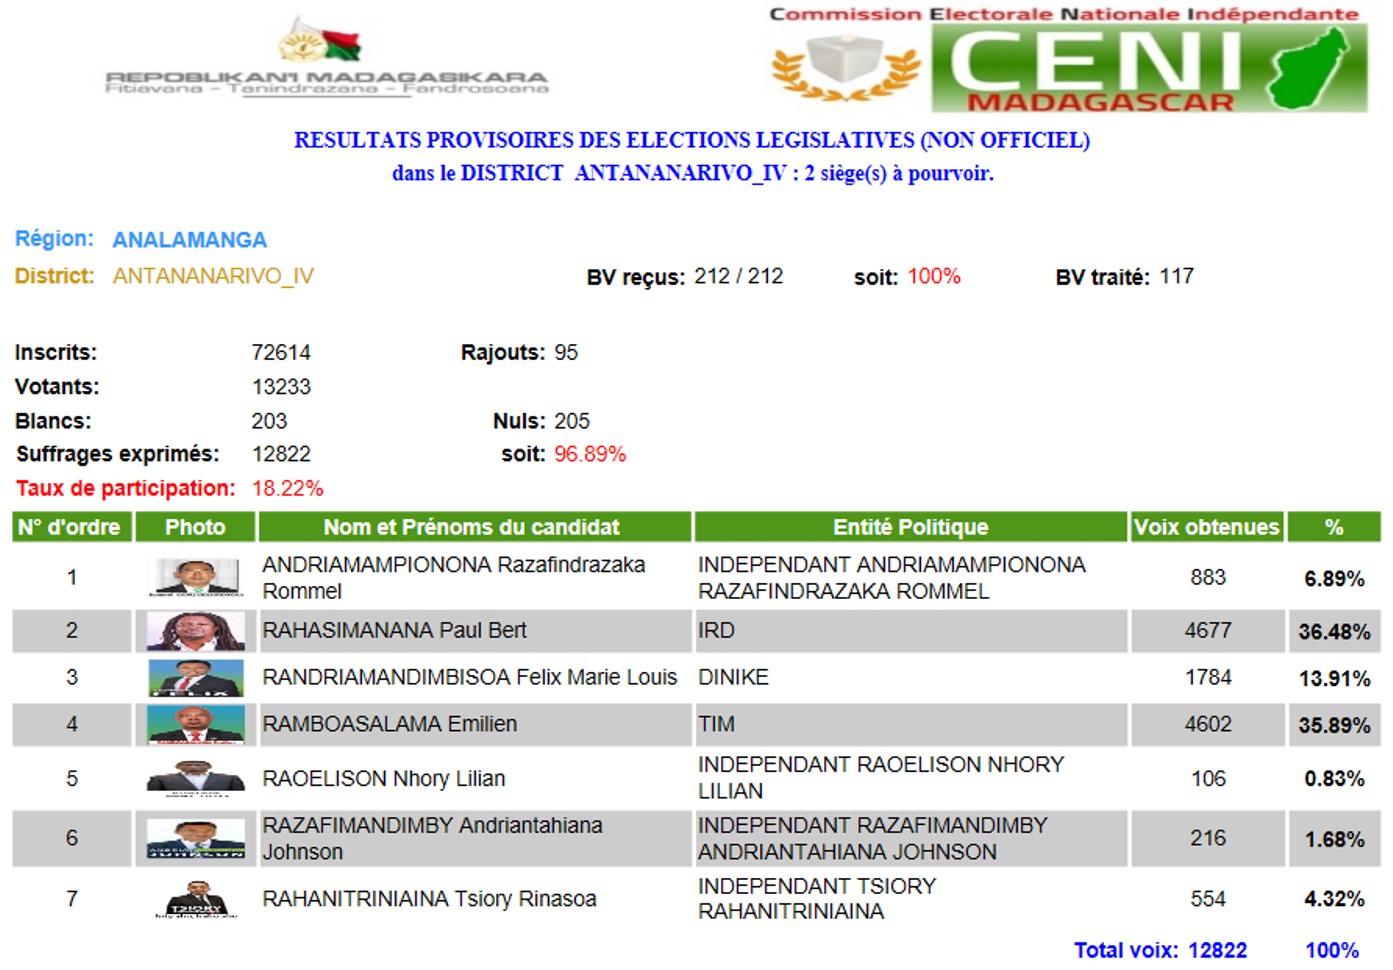
Task: Click the Nom et Prénoms du candidat header
Action: click(474, 527)
